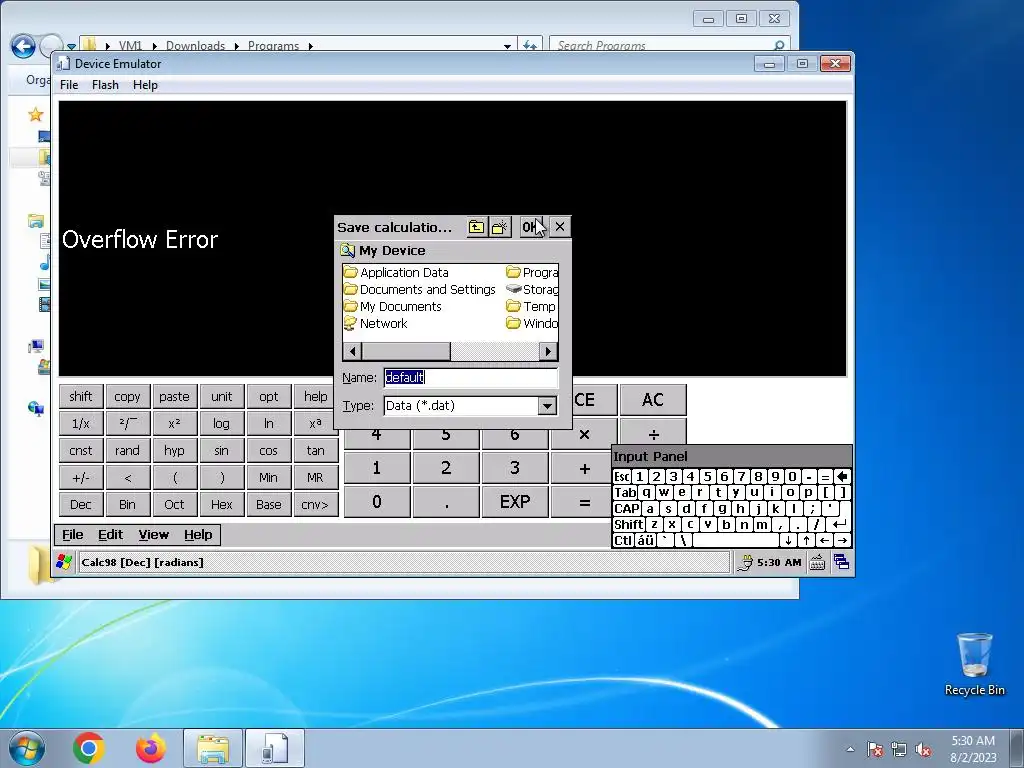Click the Windows CE Start flag icon
1024x768 pixels.
64,562
